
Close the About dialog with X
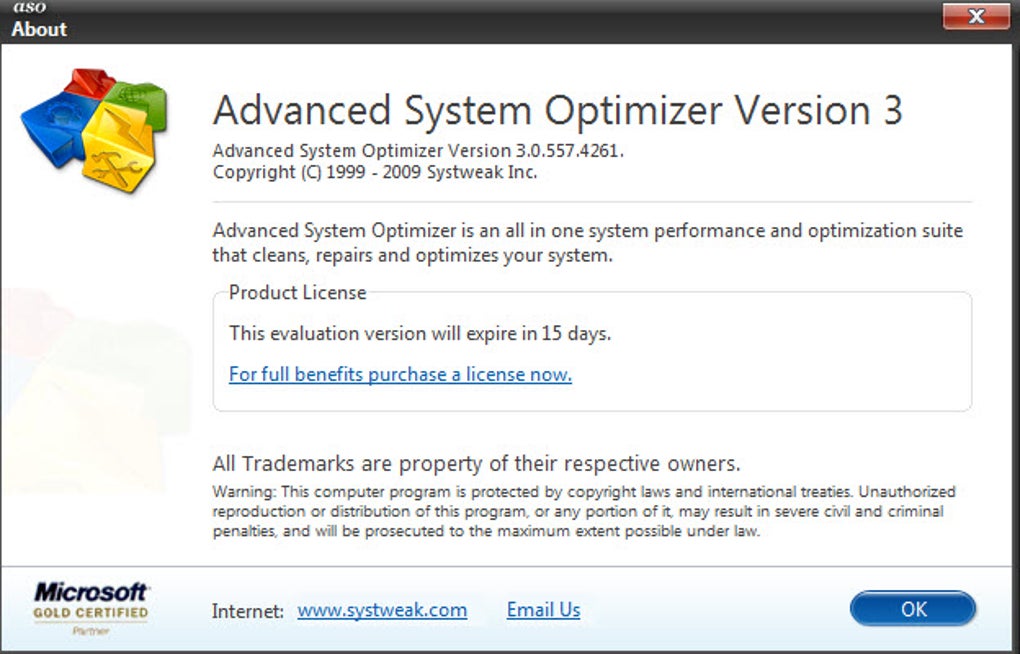(x=976, y=16)
